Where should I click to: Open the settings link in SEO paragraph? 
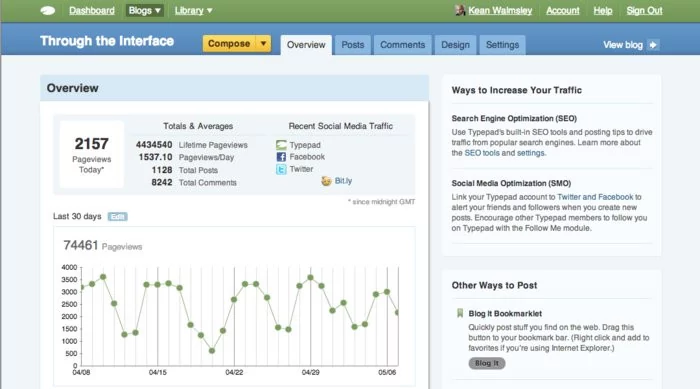531,153
